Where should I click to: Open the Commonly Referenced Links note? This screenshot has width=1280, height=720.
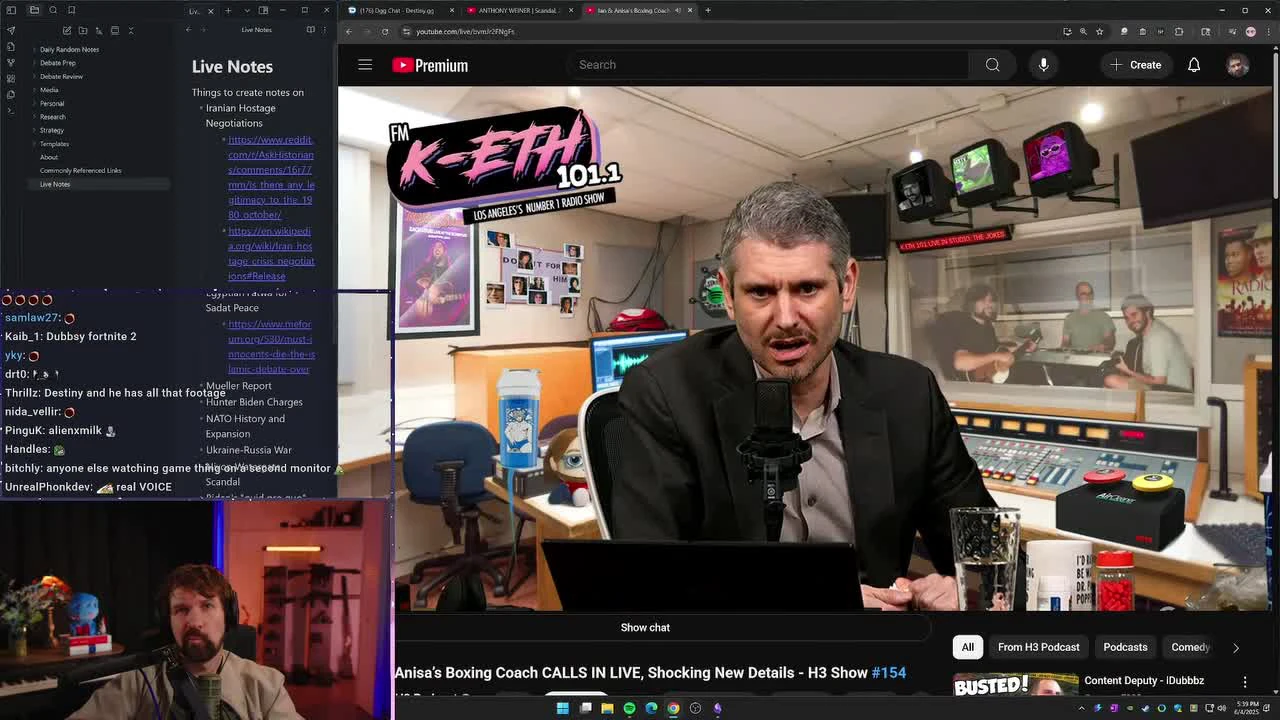[80, 171]
